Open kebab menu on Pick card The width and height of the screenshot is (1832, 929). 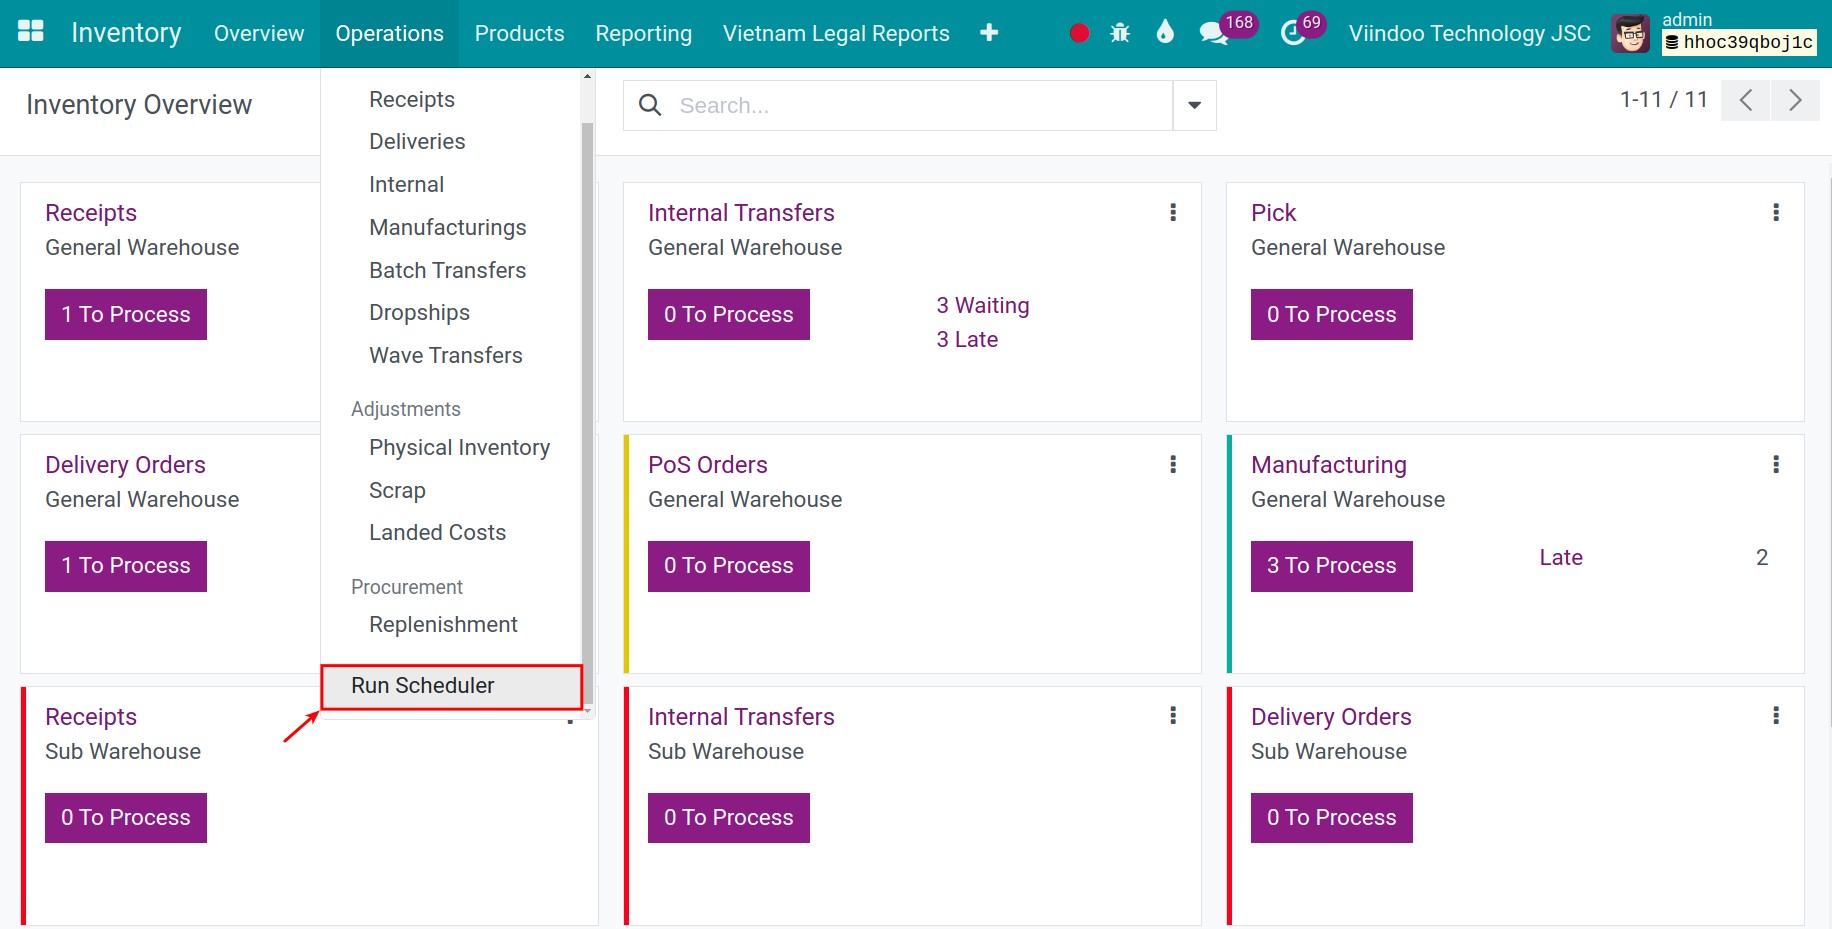click(x=1776, y=212)
